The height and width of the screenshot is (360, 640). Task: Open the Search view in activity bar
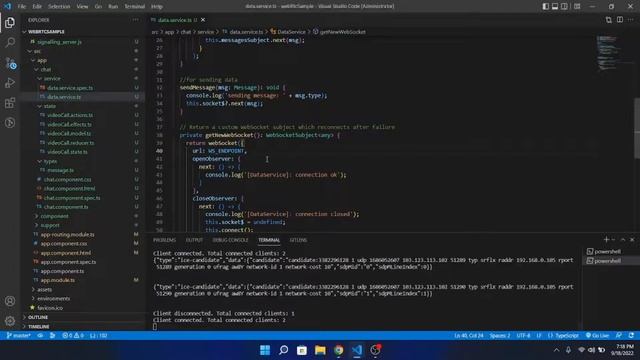tap(10, 42)
